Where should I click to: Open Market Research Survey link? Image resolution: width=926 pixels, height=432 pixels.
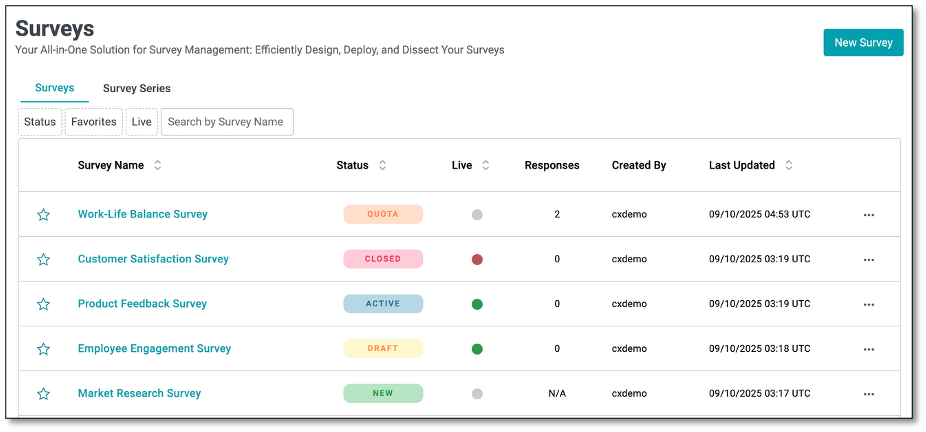click(x=139, y=394)
